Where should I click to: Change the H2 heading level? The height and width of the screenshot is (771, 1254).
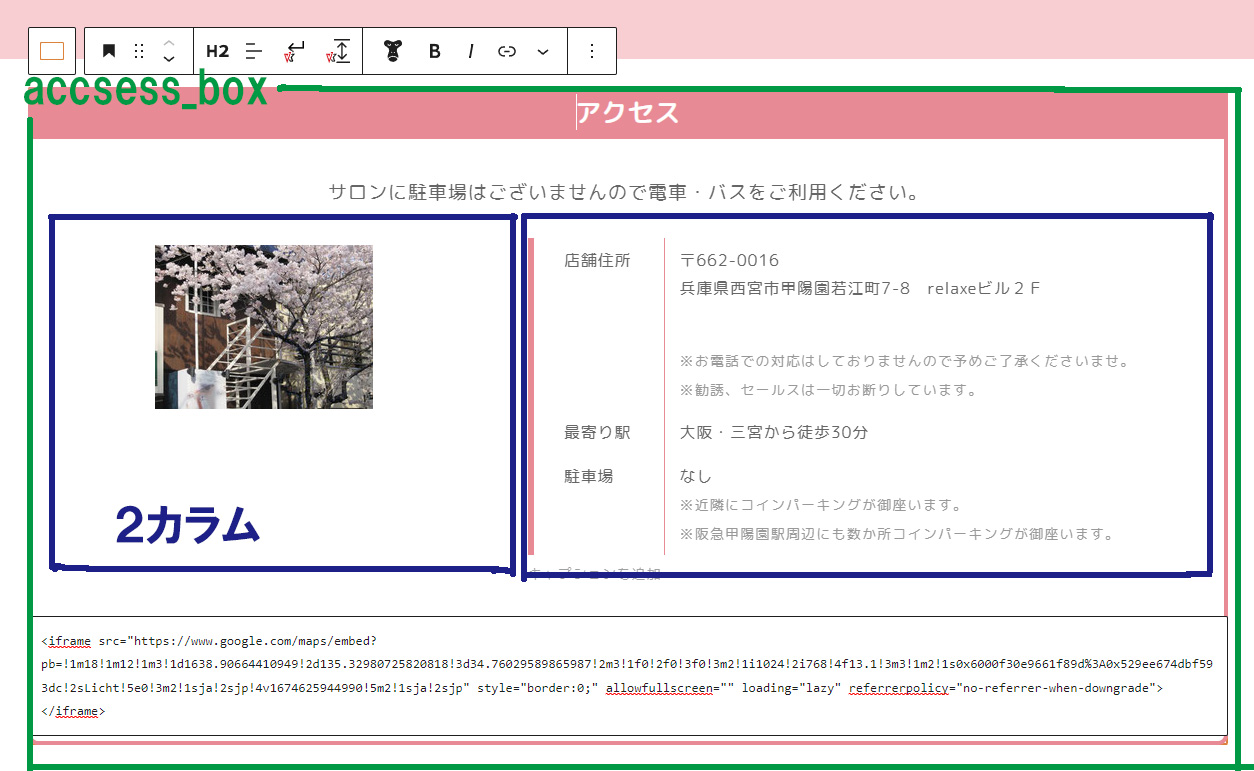(217, 51)
